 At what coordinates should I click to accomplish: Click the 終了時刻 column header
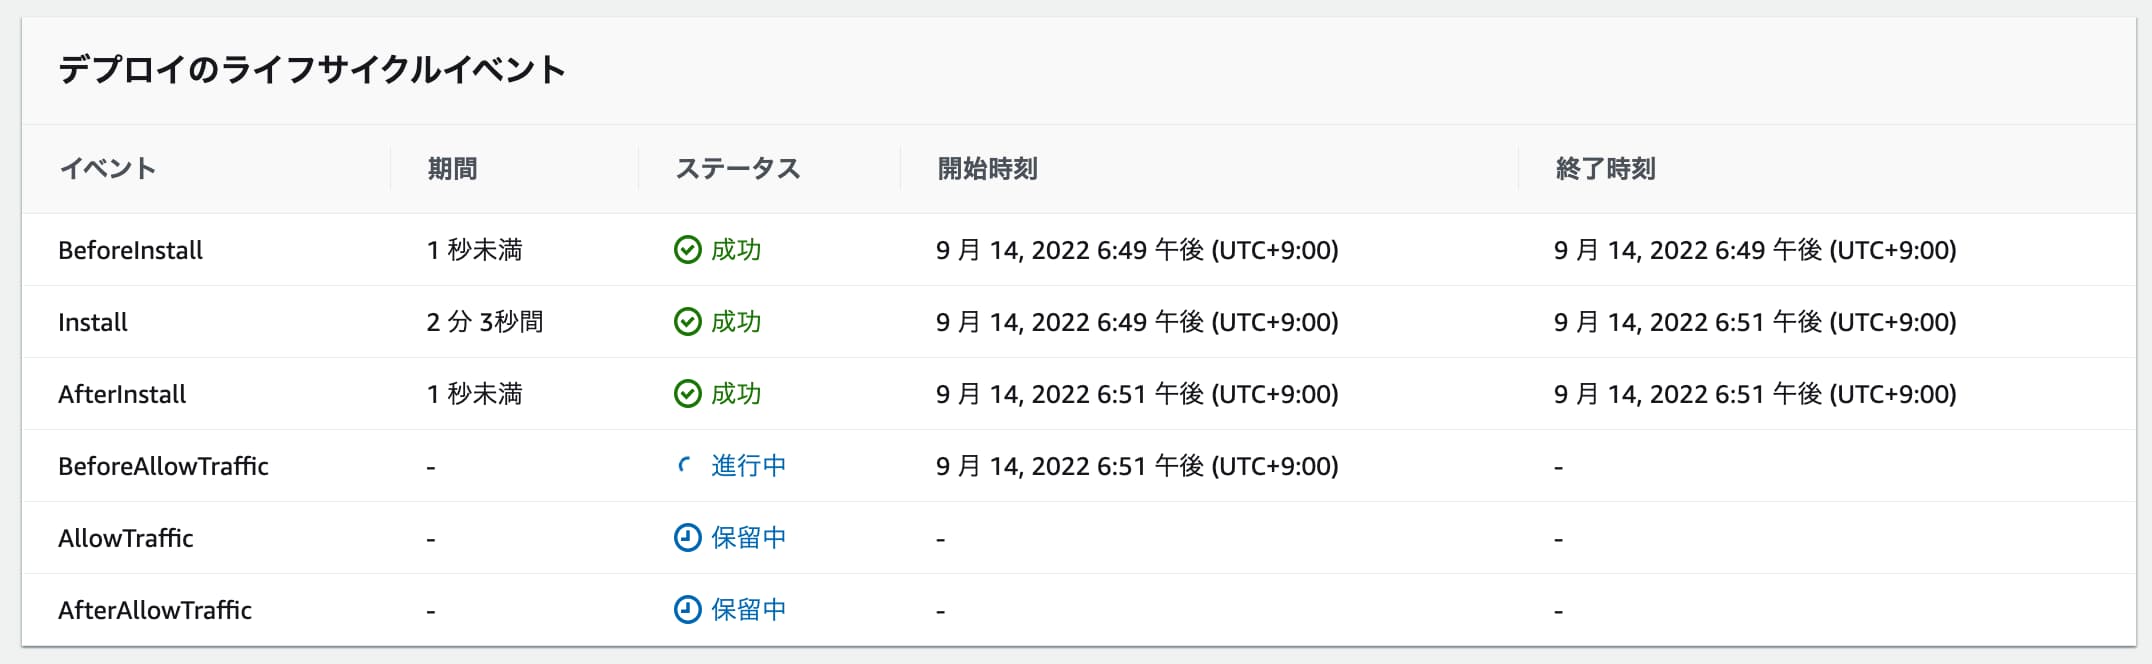click(1600, 168)
